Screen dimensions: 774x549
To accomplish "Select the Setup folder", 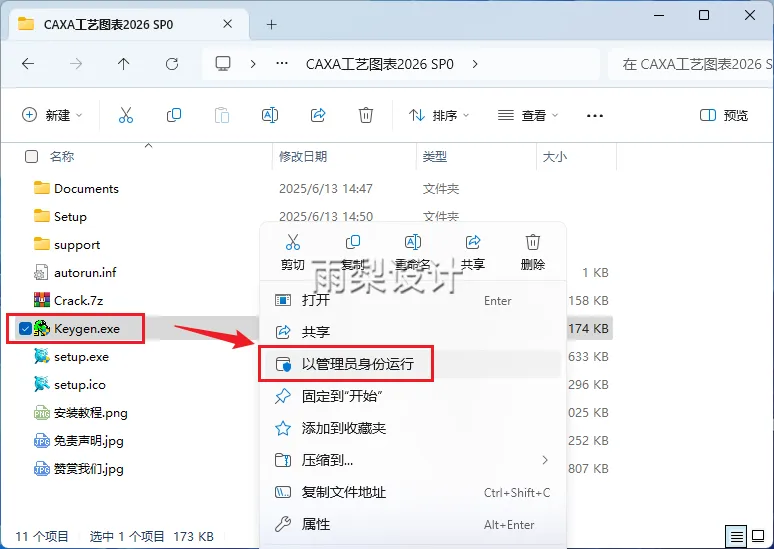I will [x=70, y=217].
